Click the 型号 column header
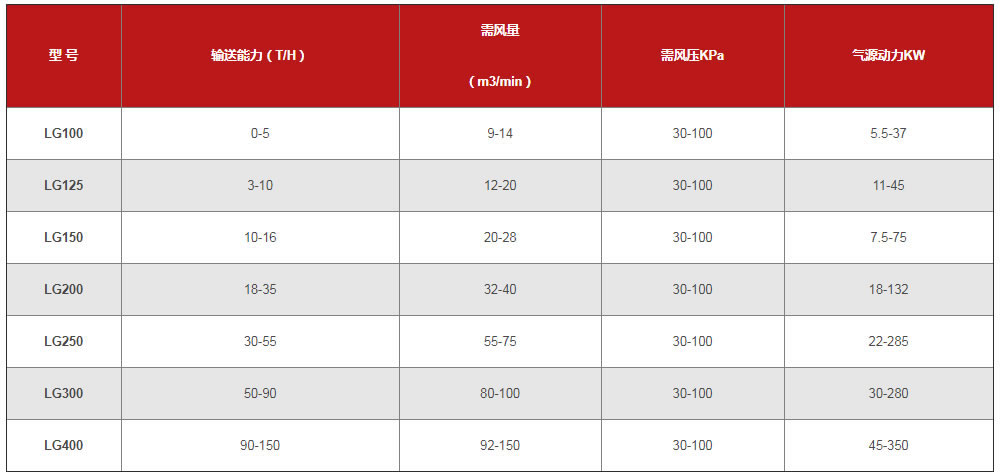Viewport: 1000px width, 476px height. point(63,56)
